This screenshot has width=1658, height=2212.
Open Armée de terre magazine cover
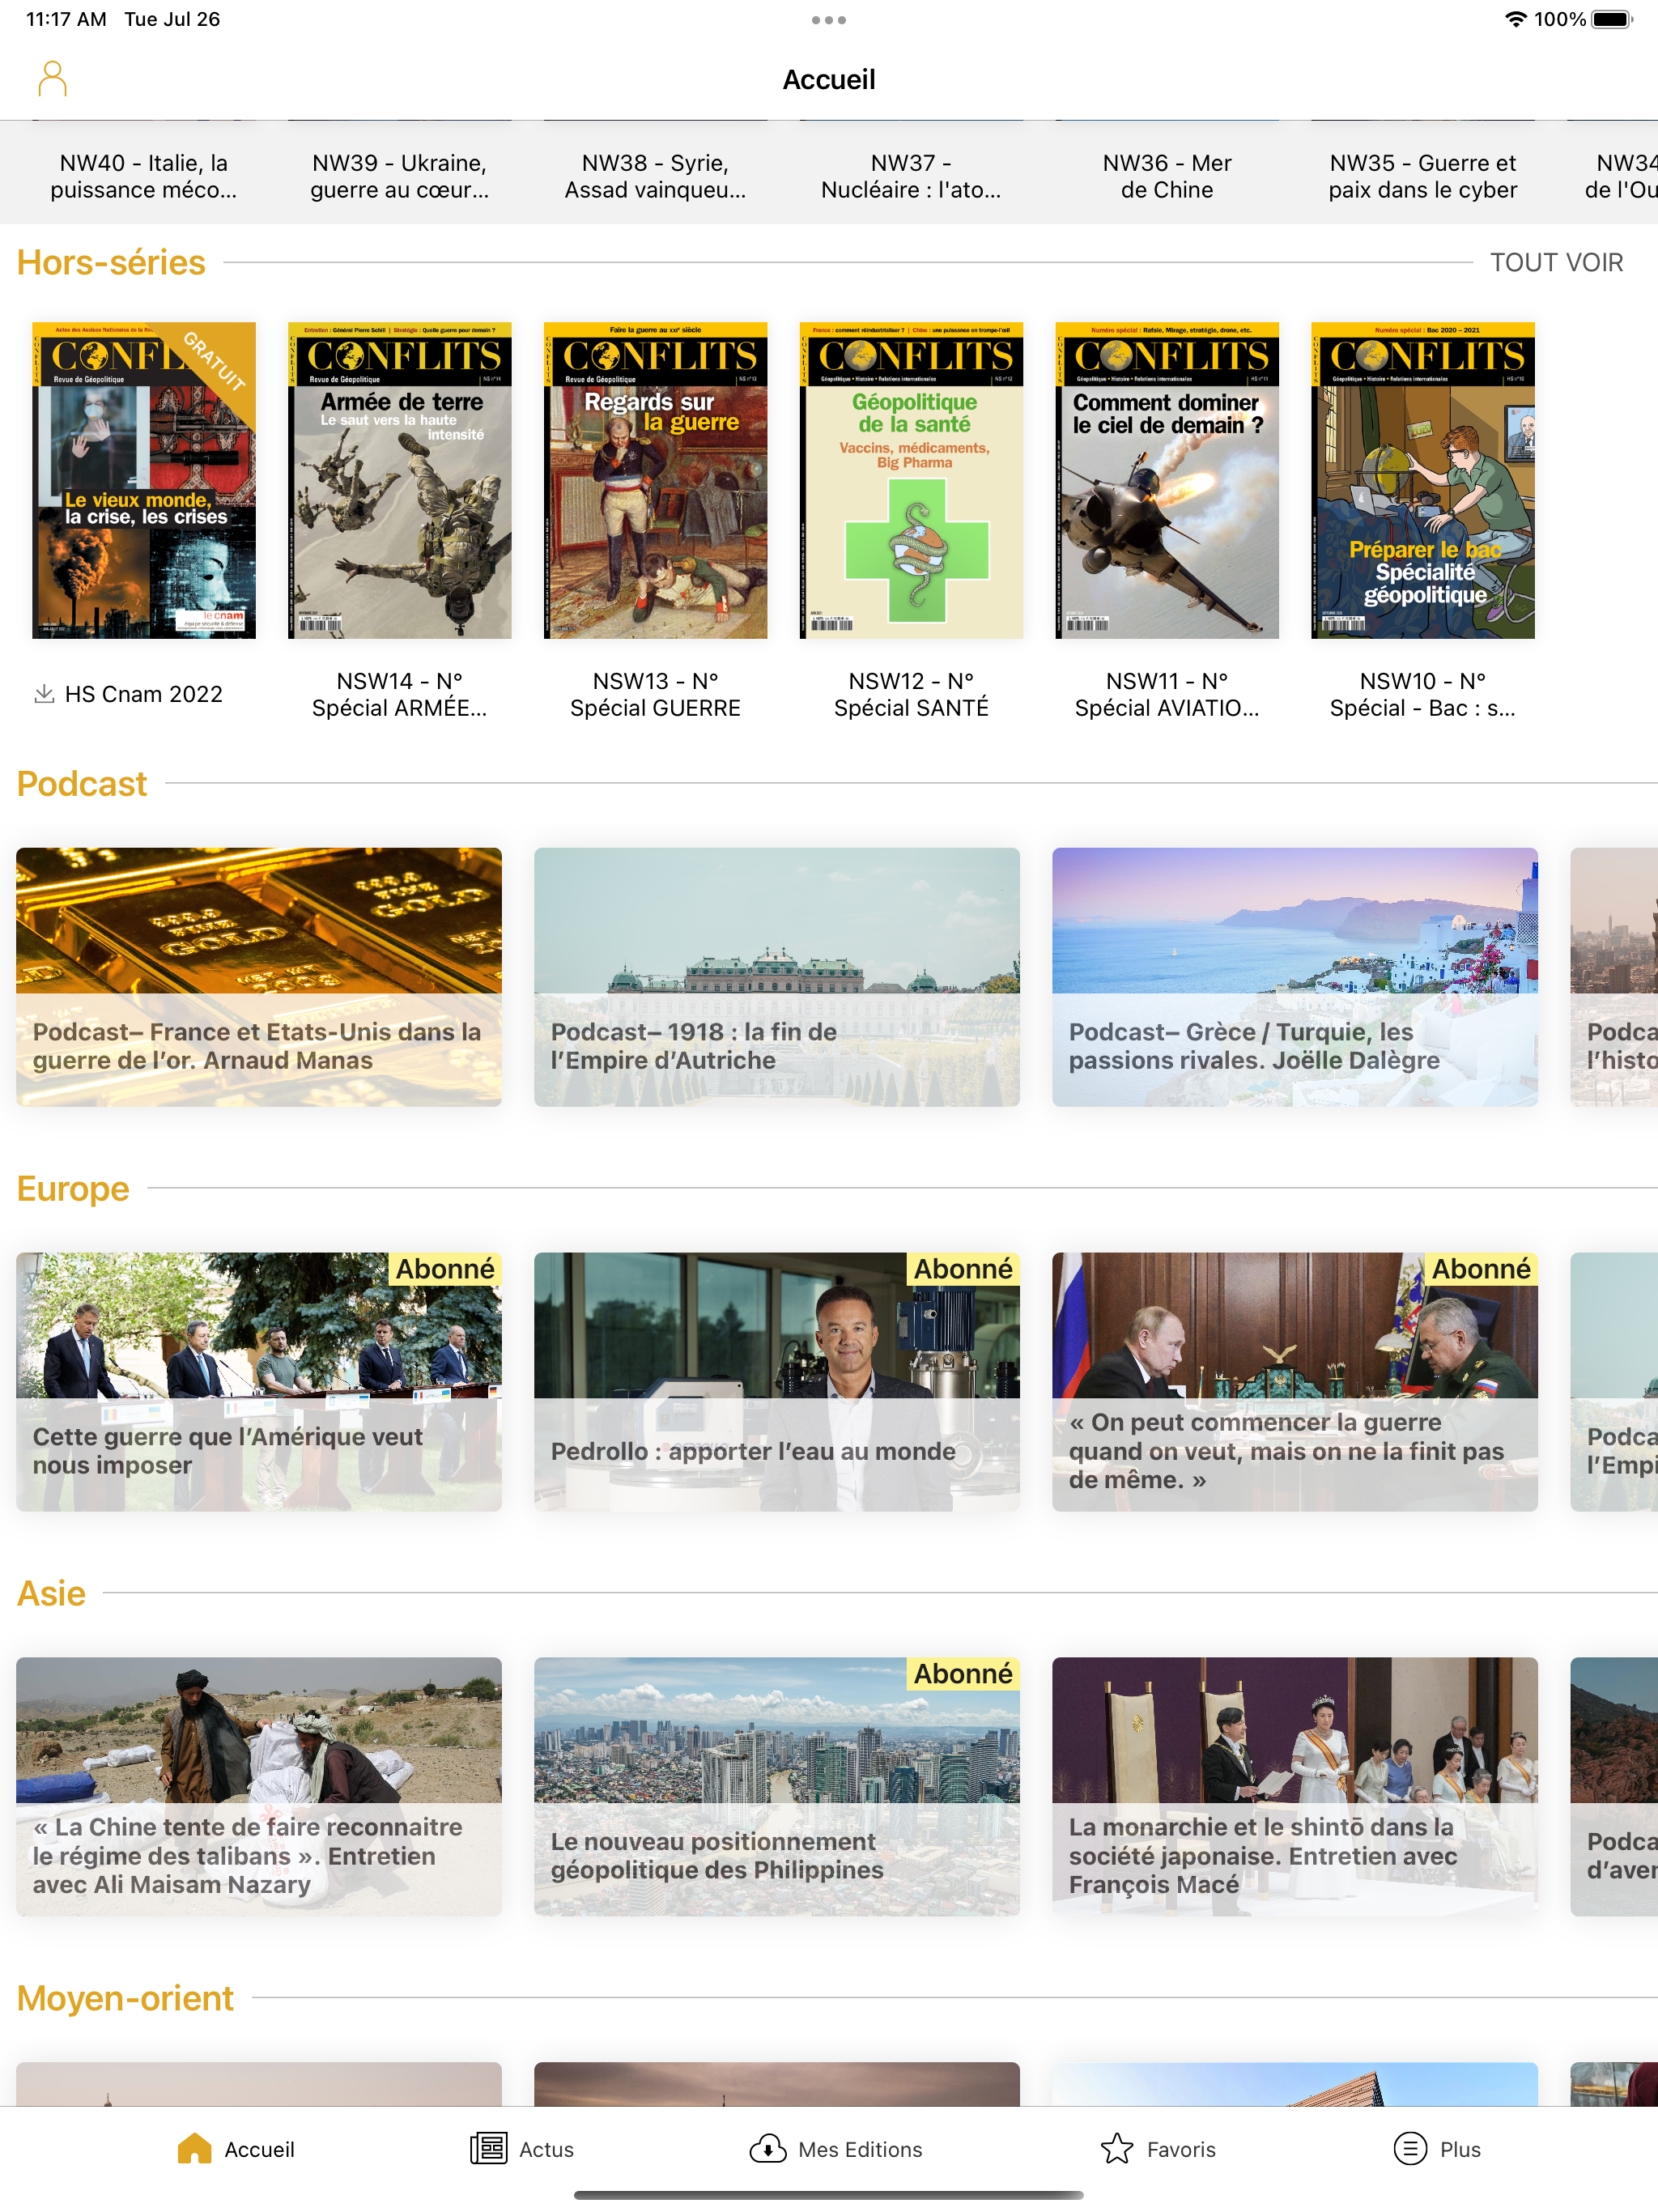point(399,480)
